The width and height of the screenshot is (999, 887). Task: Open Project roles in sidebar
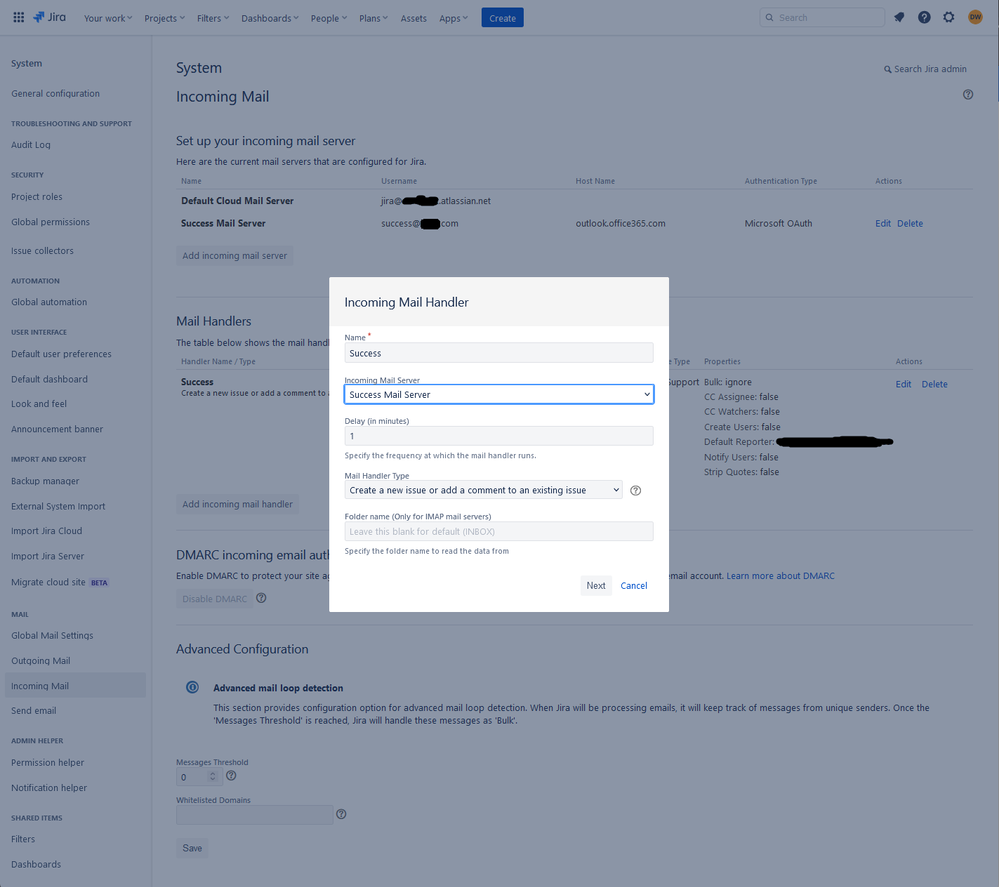(x=36, y=196)
